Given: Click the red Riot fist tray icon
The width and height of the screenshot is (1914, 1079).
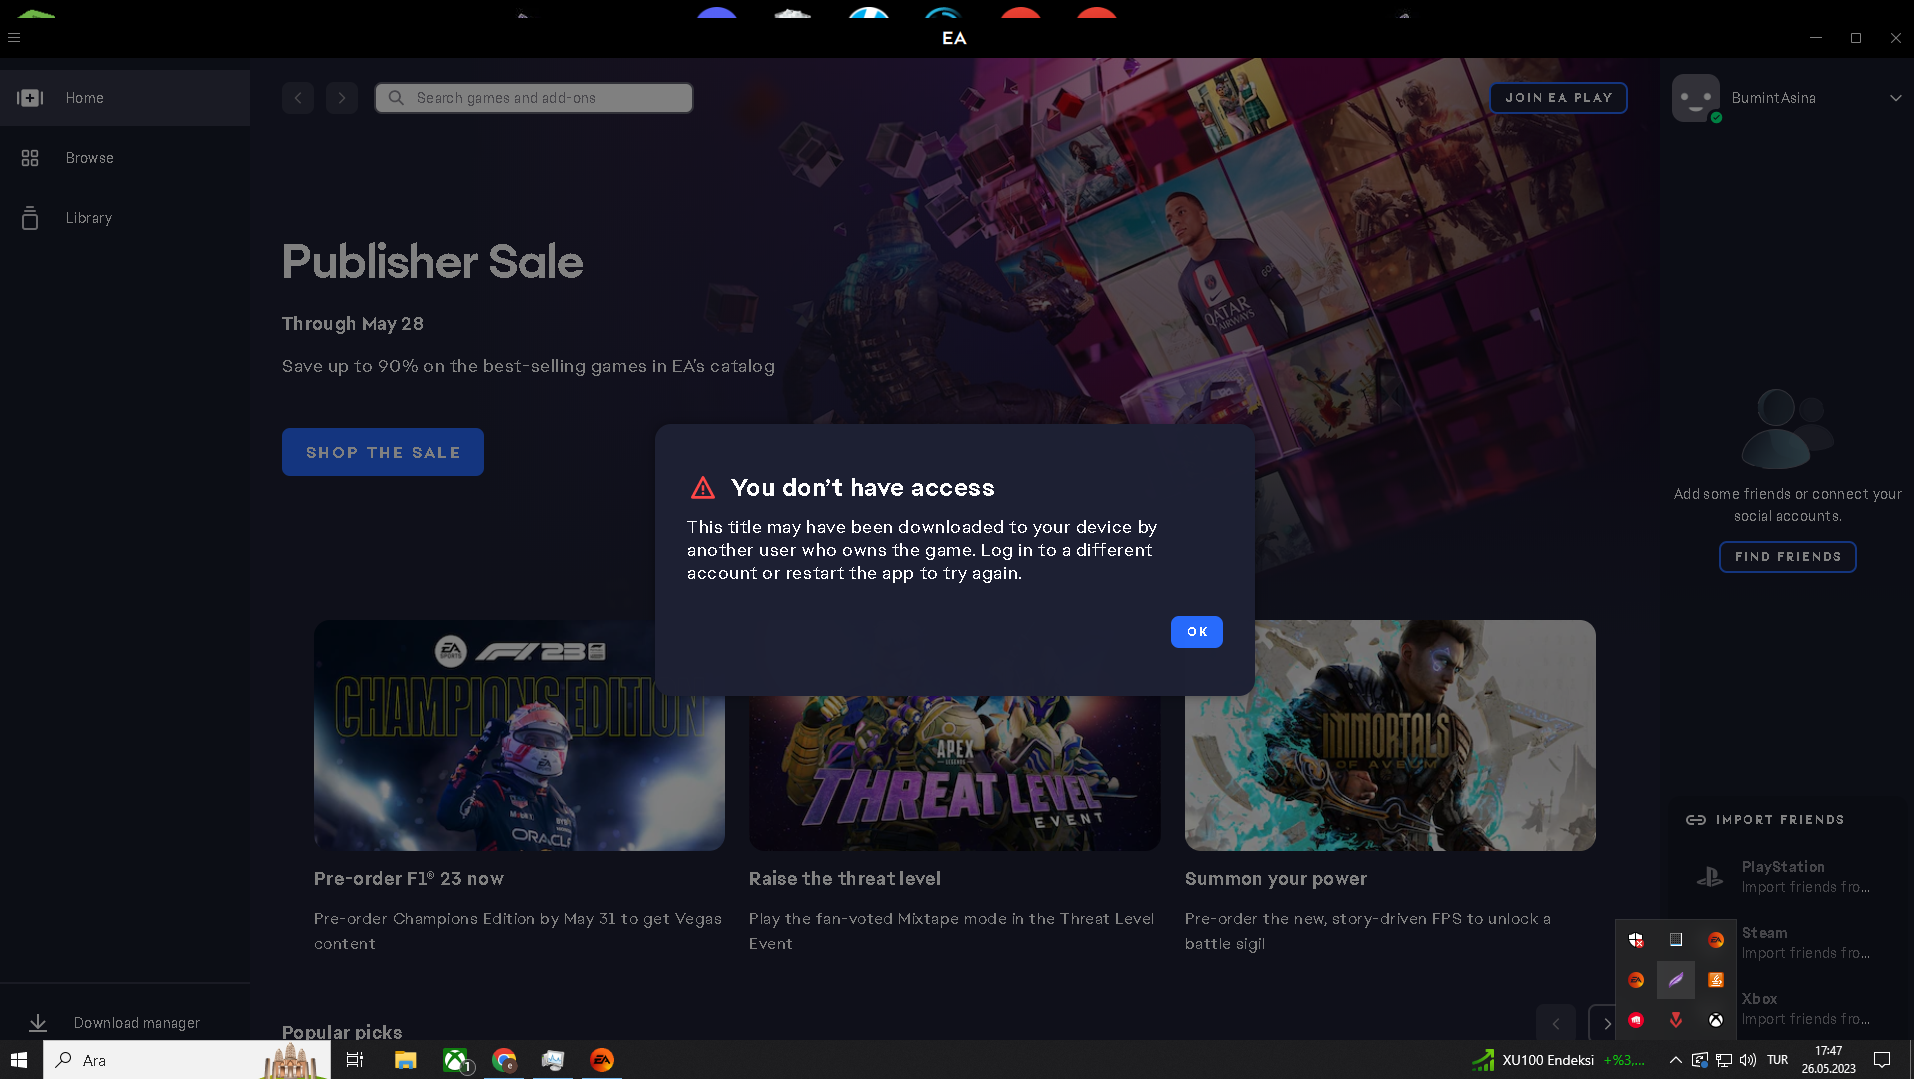Looking at the screenshot, I should coord(1636,1020).
